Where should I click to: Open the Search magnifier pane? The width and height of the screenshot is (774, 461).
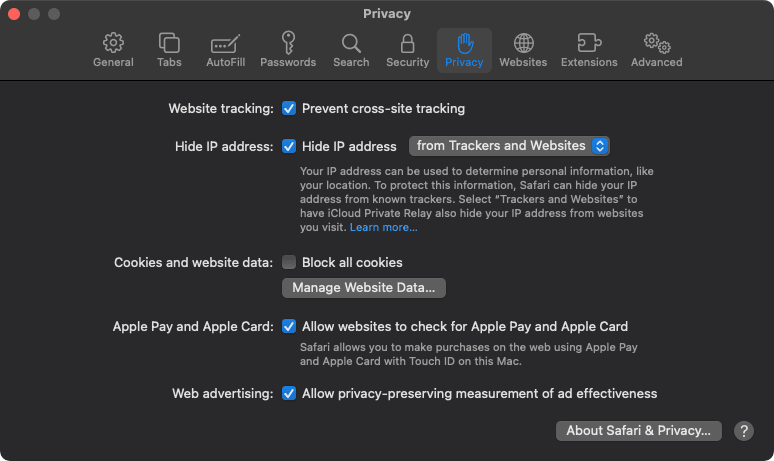tap(351, 50)
